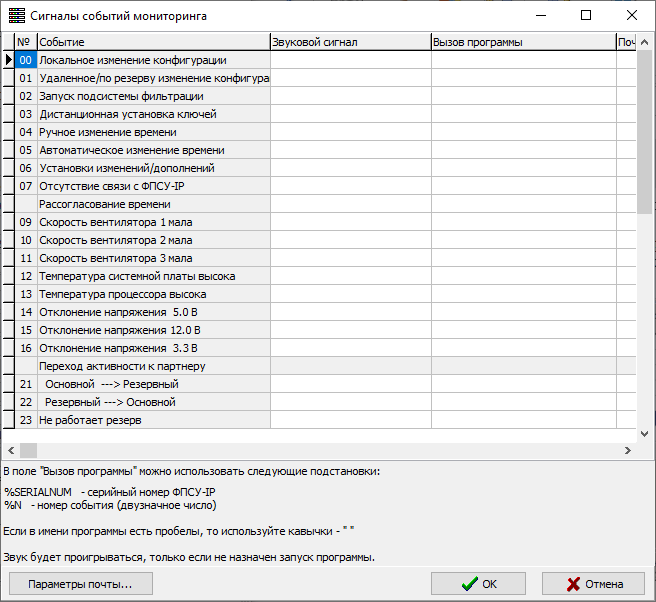Select Звуковой сигнал cell for Температура процессора высока
Image resolution: width=656 pixels, height=602 pixels.
click(350, 294)
